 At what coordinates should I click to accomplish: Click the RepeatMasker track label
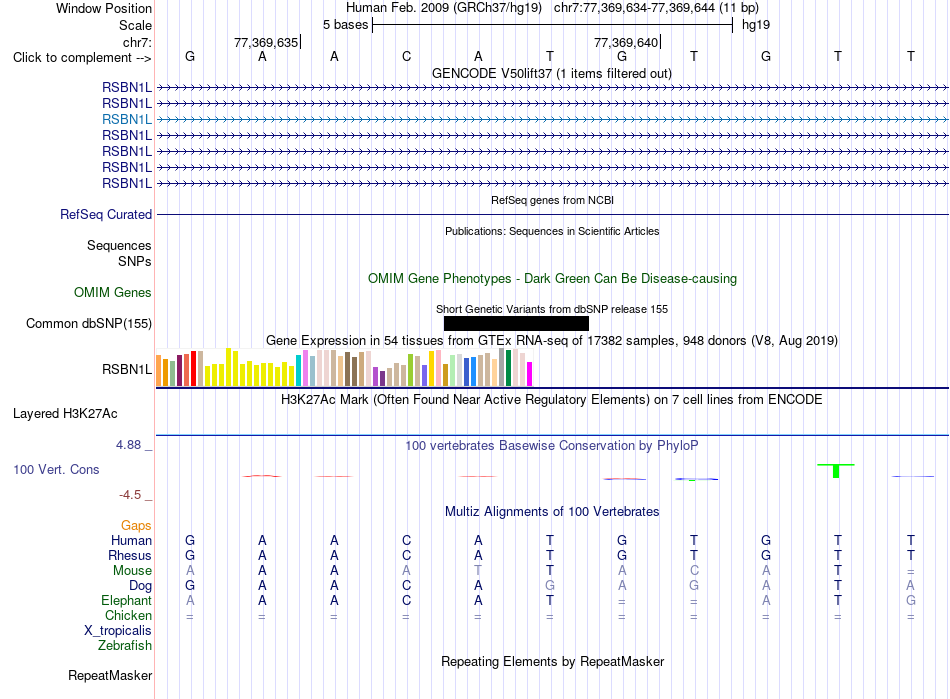click(x=110, y=675)
